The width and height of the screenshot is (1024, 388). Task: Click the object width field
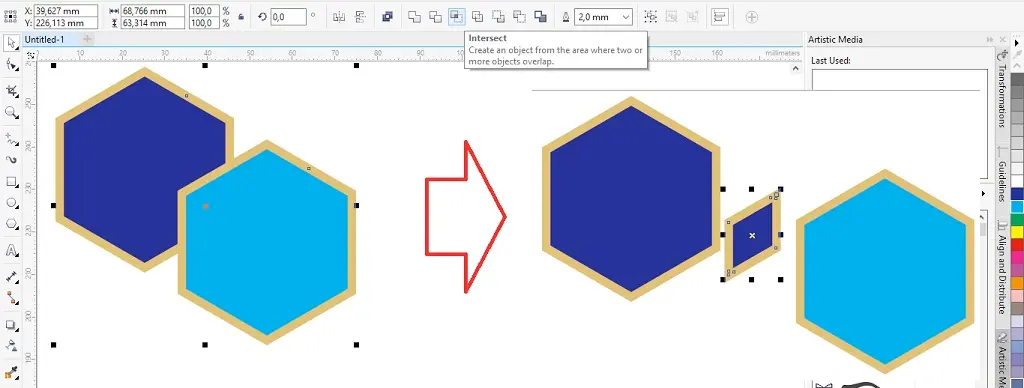click(x=153, y=11)
